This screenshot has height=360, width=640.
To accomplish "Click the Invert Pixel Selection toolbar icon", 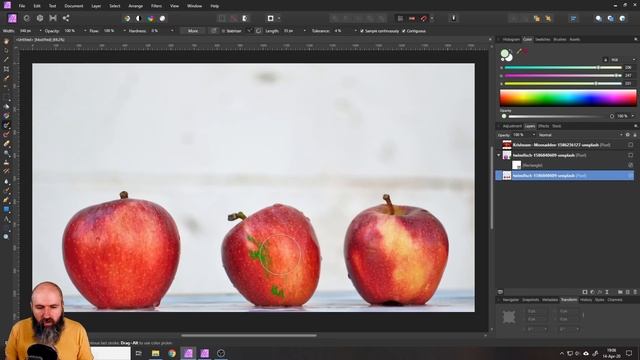I will [245, 18].
